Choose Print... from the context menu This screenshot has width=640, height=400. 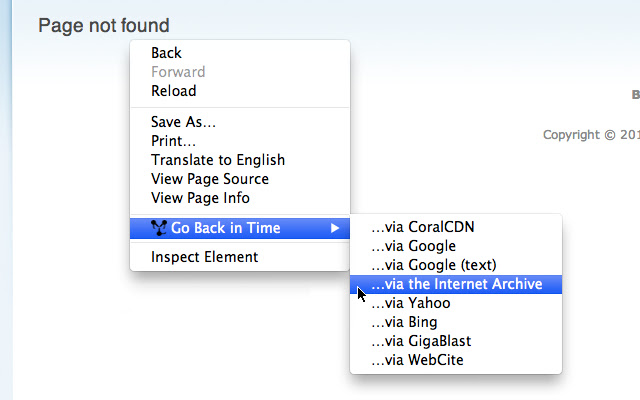[173, 141]
